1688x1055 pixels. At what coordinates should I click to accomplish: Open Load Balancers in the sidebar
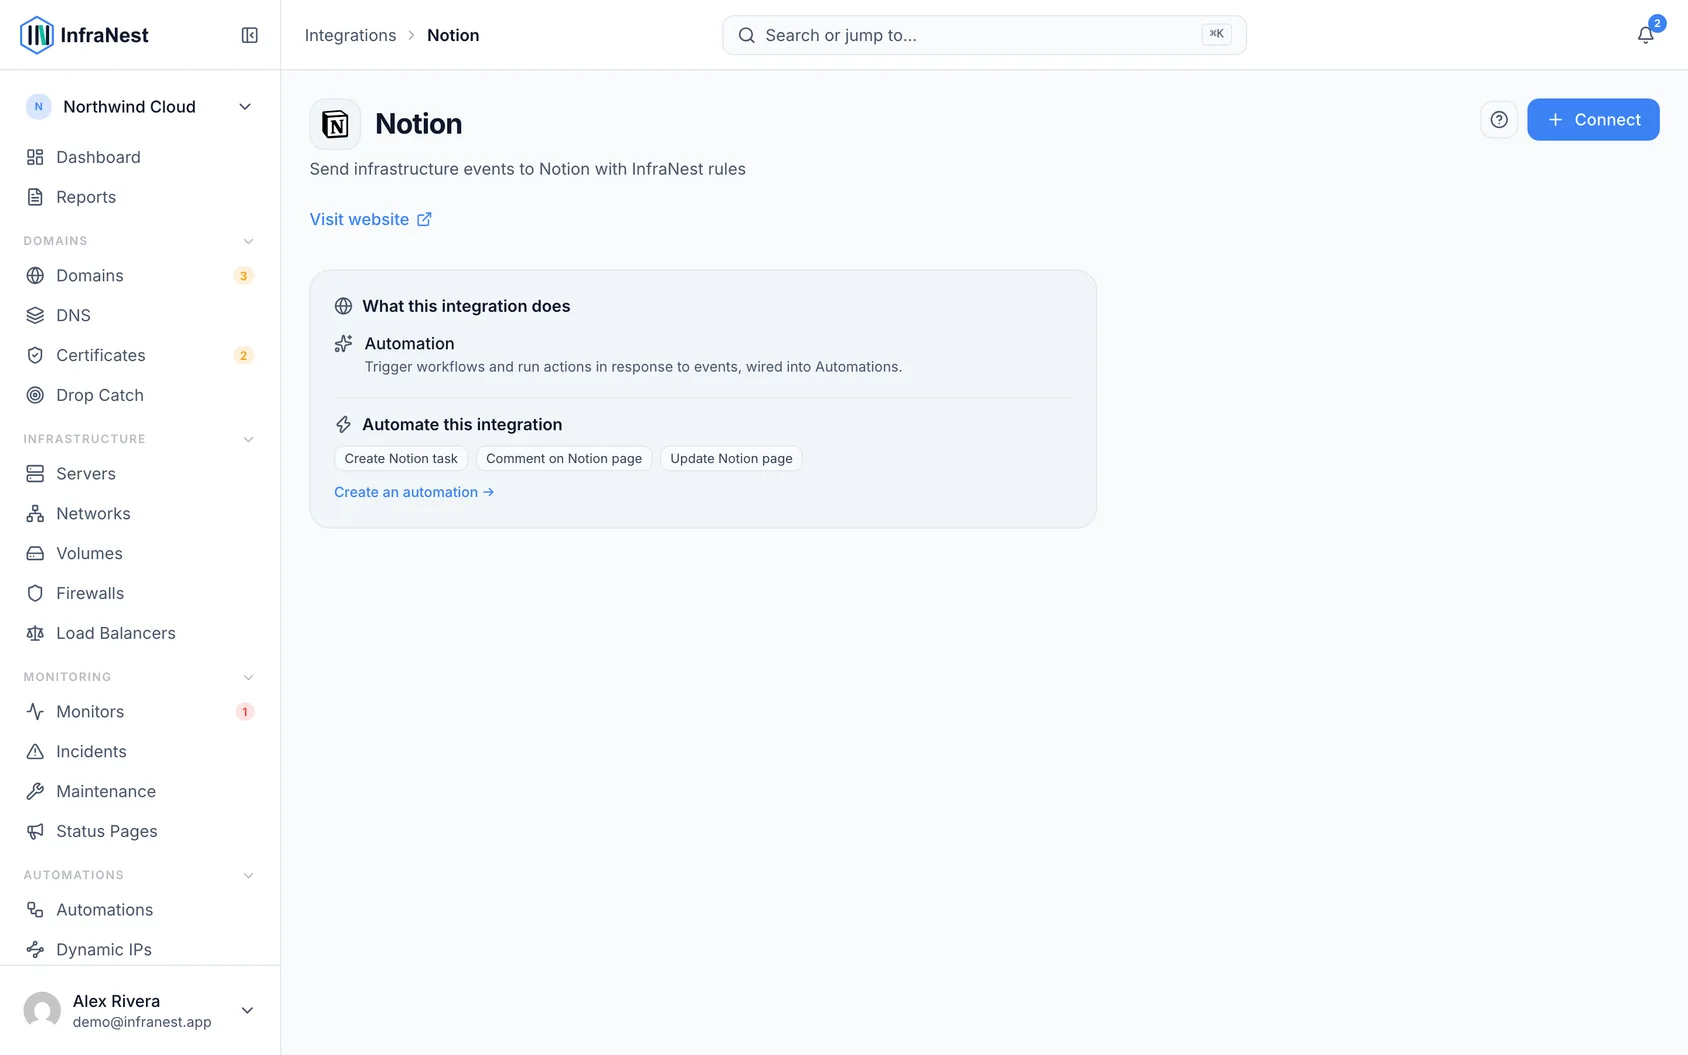point(140,633)
